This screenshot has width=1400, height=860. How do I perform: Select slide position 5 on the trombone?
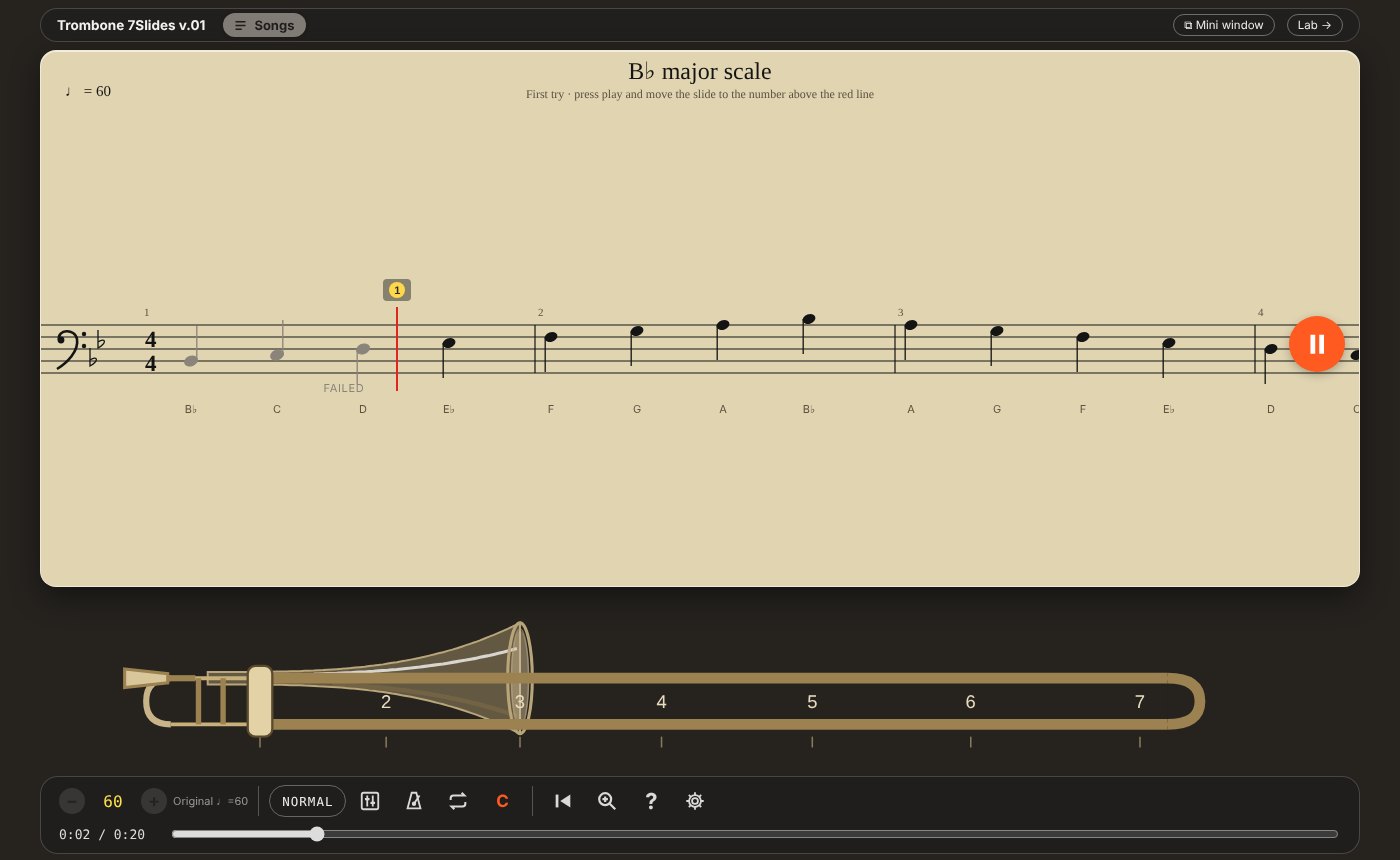coord(812,702)
